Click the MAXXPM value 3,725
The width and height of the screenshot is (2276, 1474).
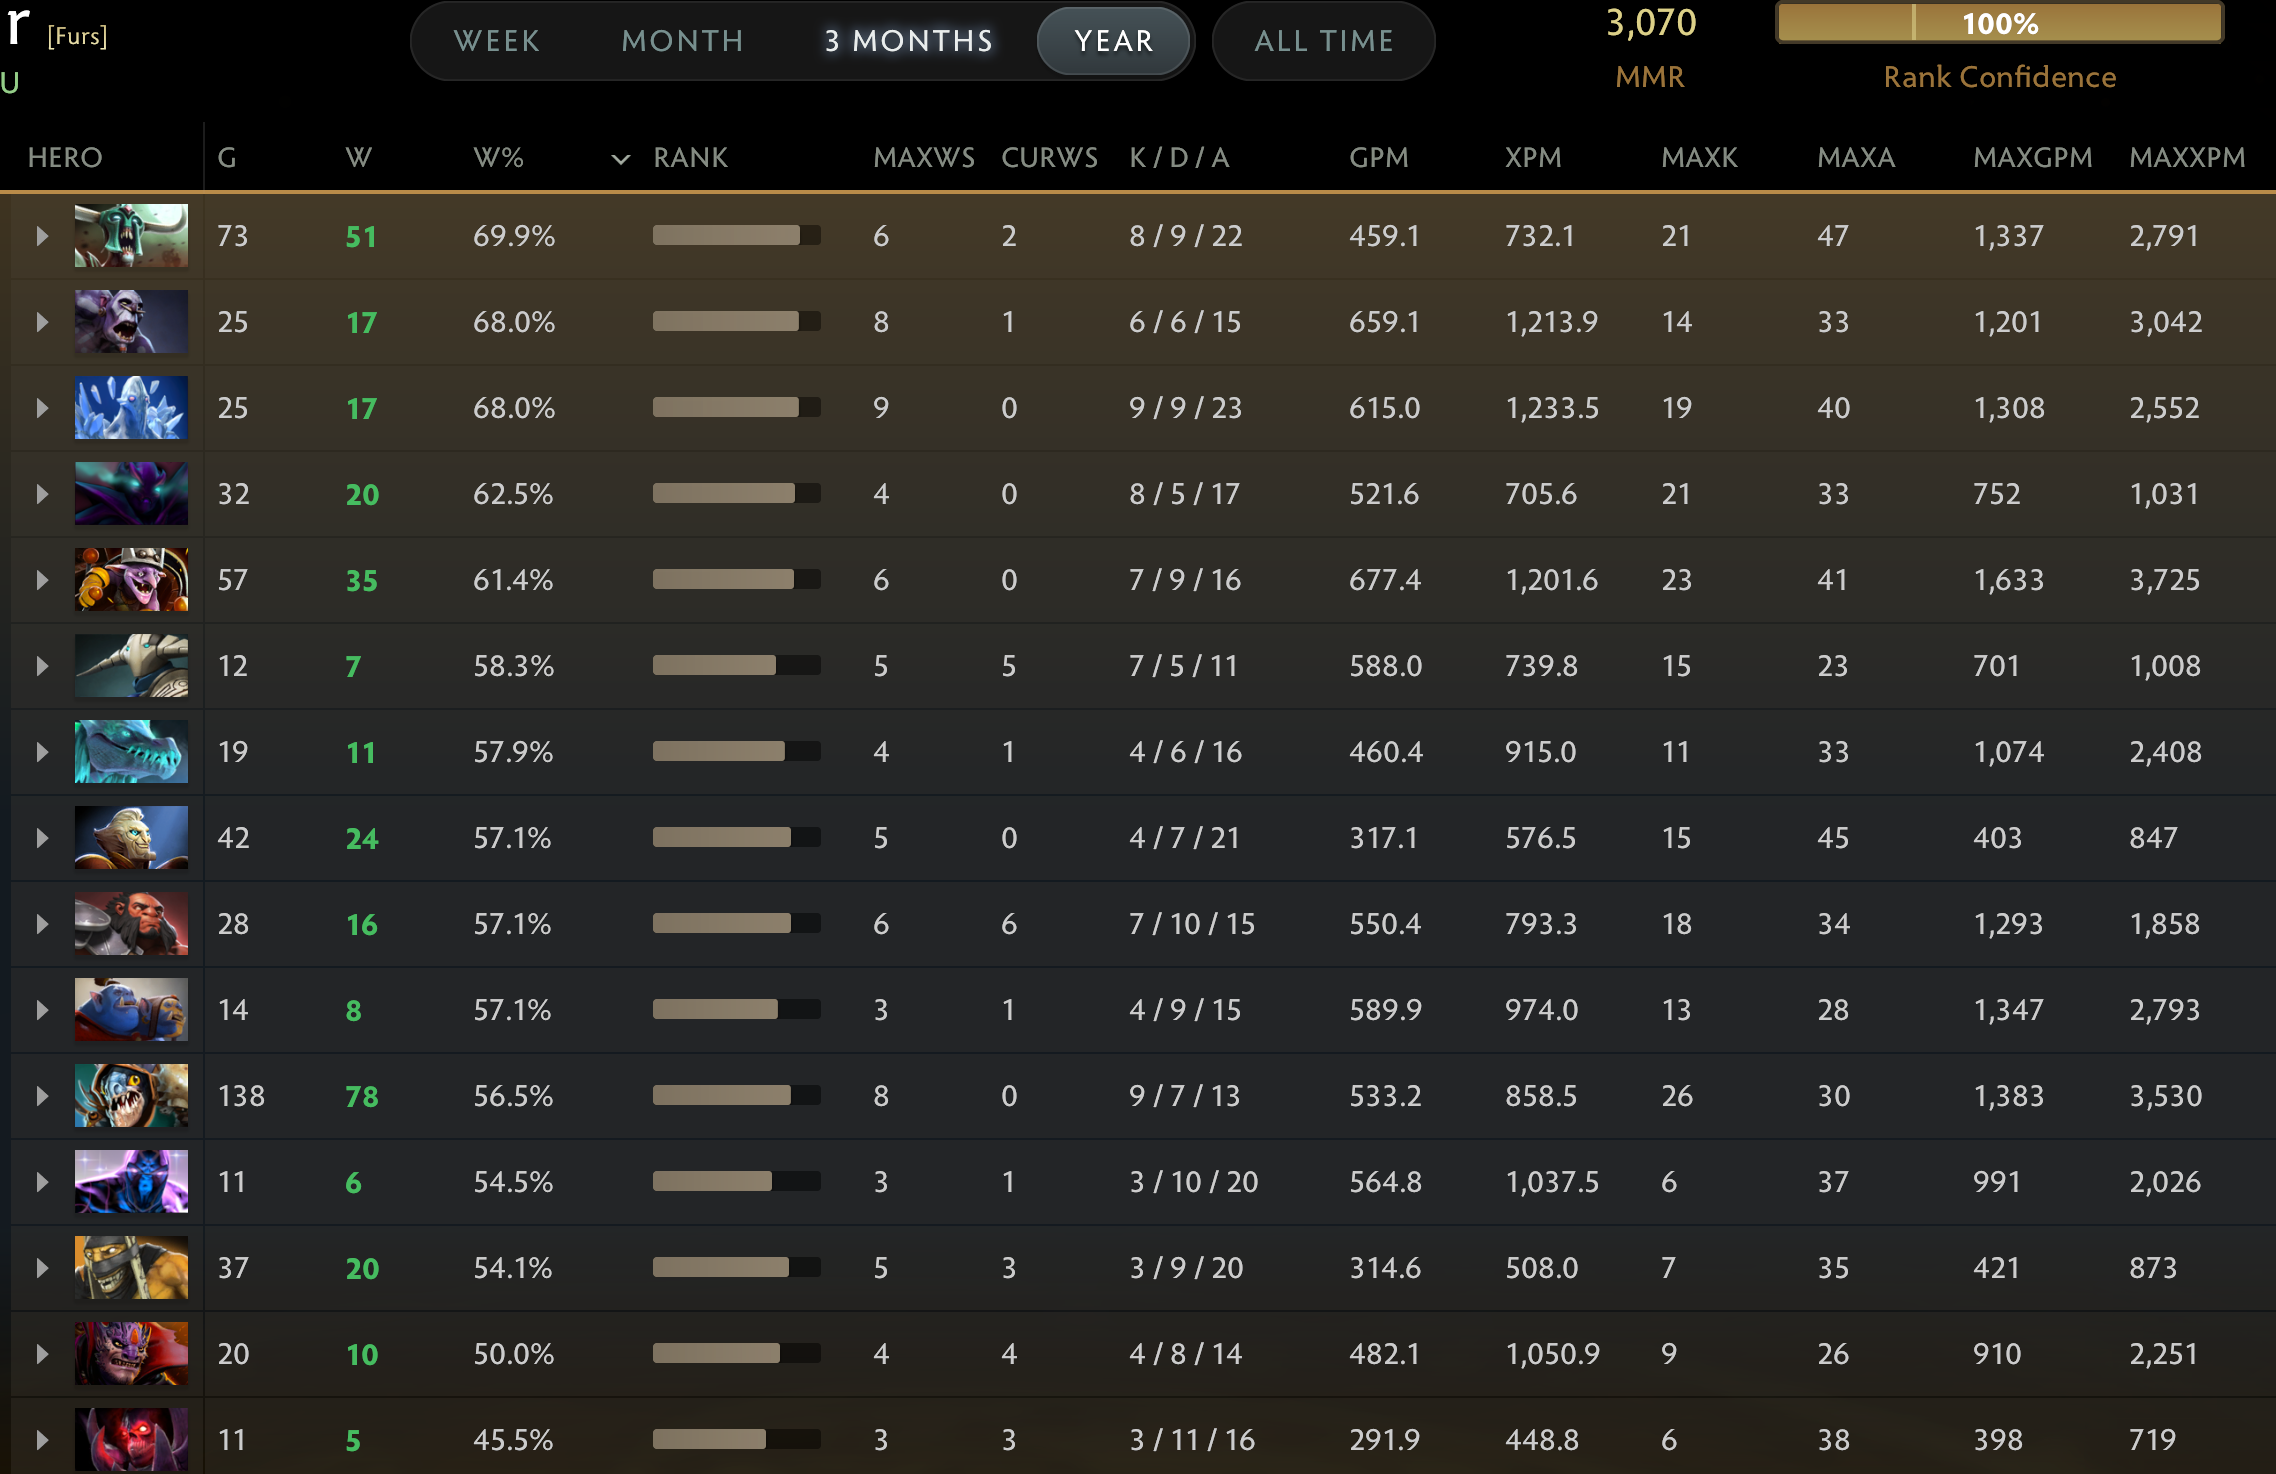tap(2165, 580)
